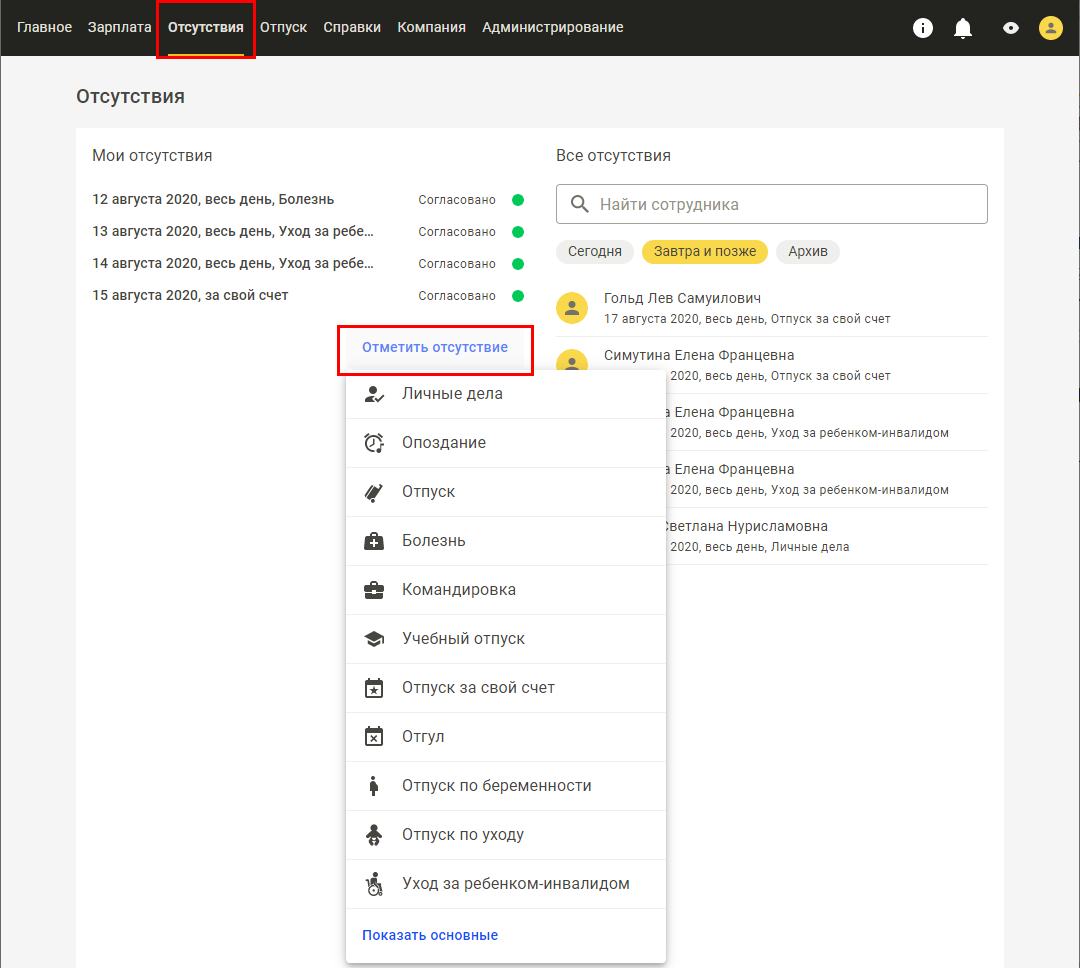The image size is (1080, 968).
Task: Open the user profile avatar menu
Action: pyautogui.click(x=1050, y=28)
